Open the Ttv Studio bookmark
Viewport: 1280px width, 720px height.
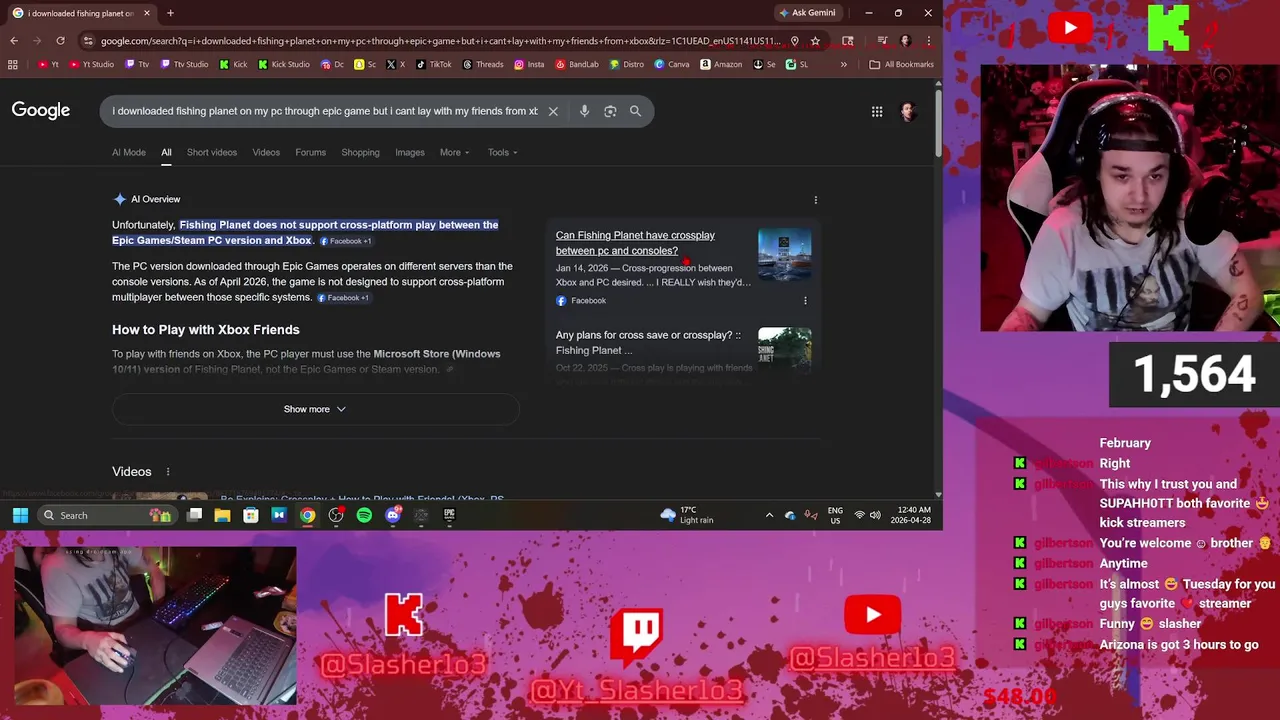pos(183,65)
